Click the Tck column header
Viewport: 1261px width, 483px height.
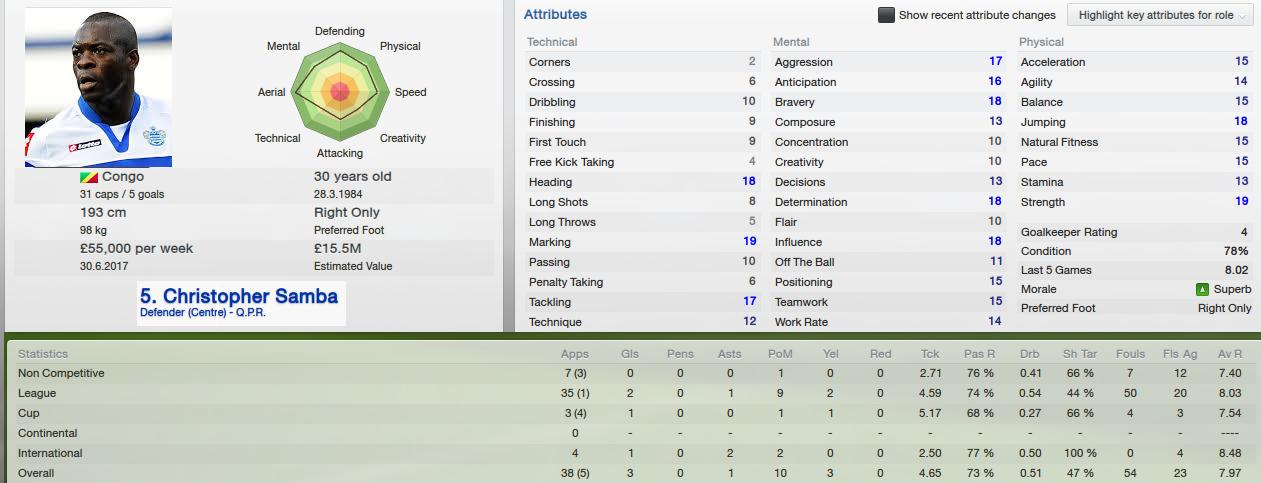coord(930,354)
